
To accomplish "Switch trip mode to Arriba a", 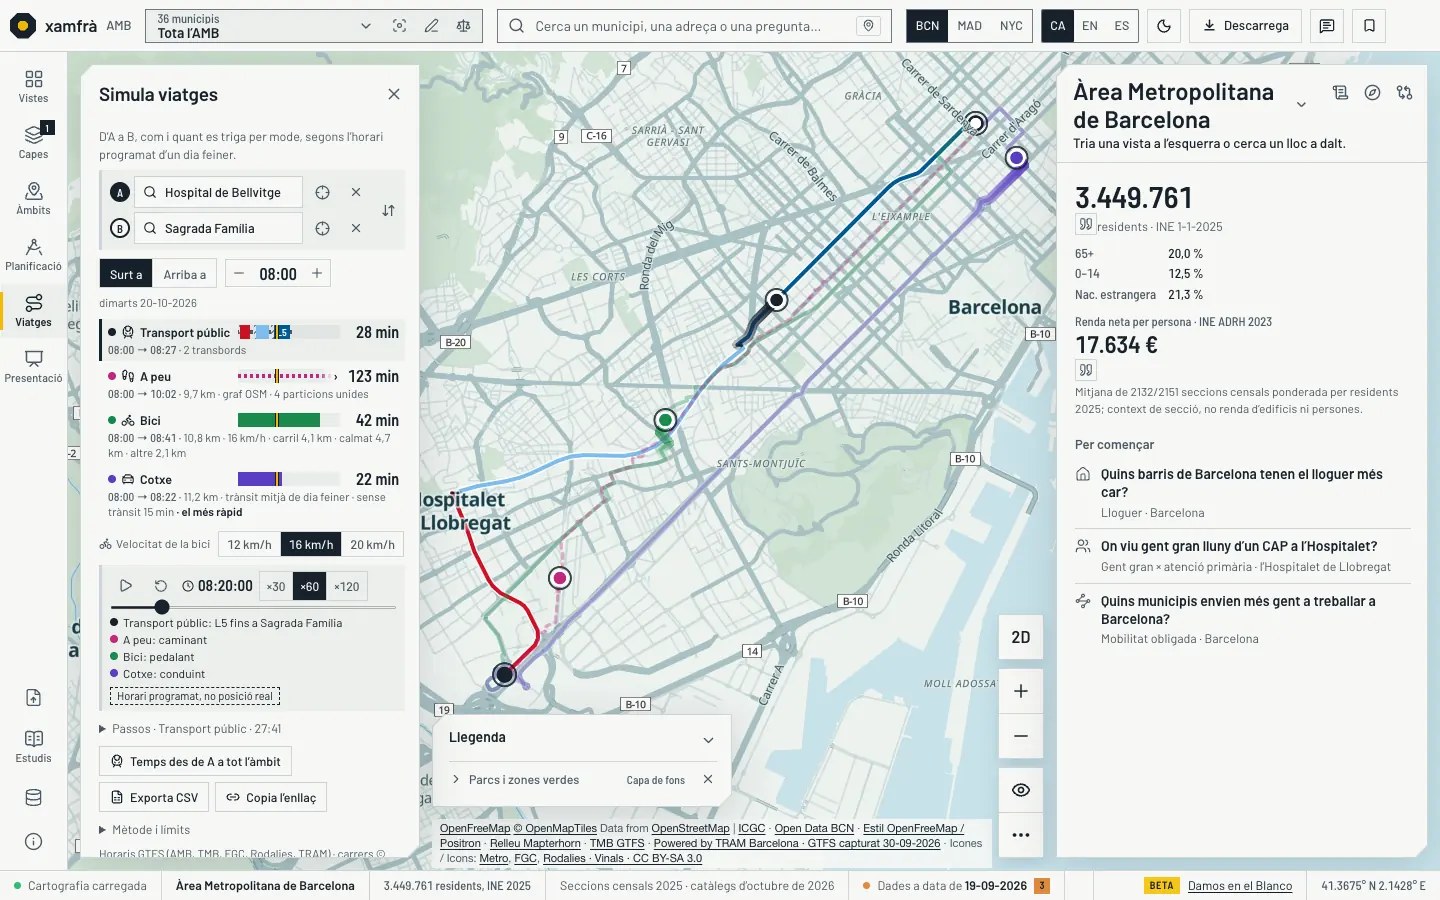I will 185,274.
